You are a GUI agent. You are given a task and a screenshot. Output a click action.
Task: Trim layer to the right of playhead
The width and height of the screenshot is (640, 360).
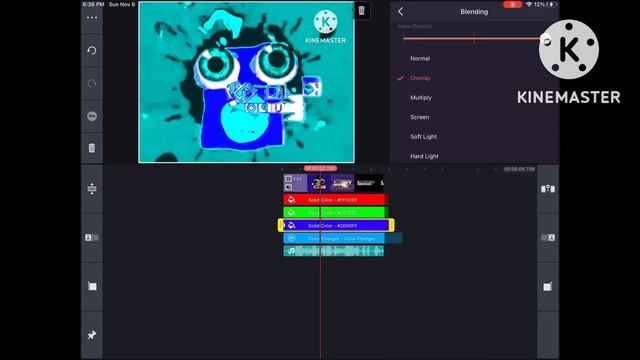coord(548,238)
